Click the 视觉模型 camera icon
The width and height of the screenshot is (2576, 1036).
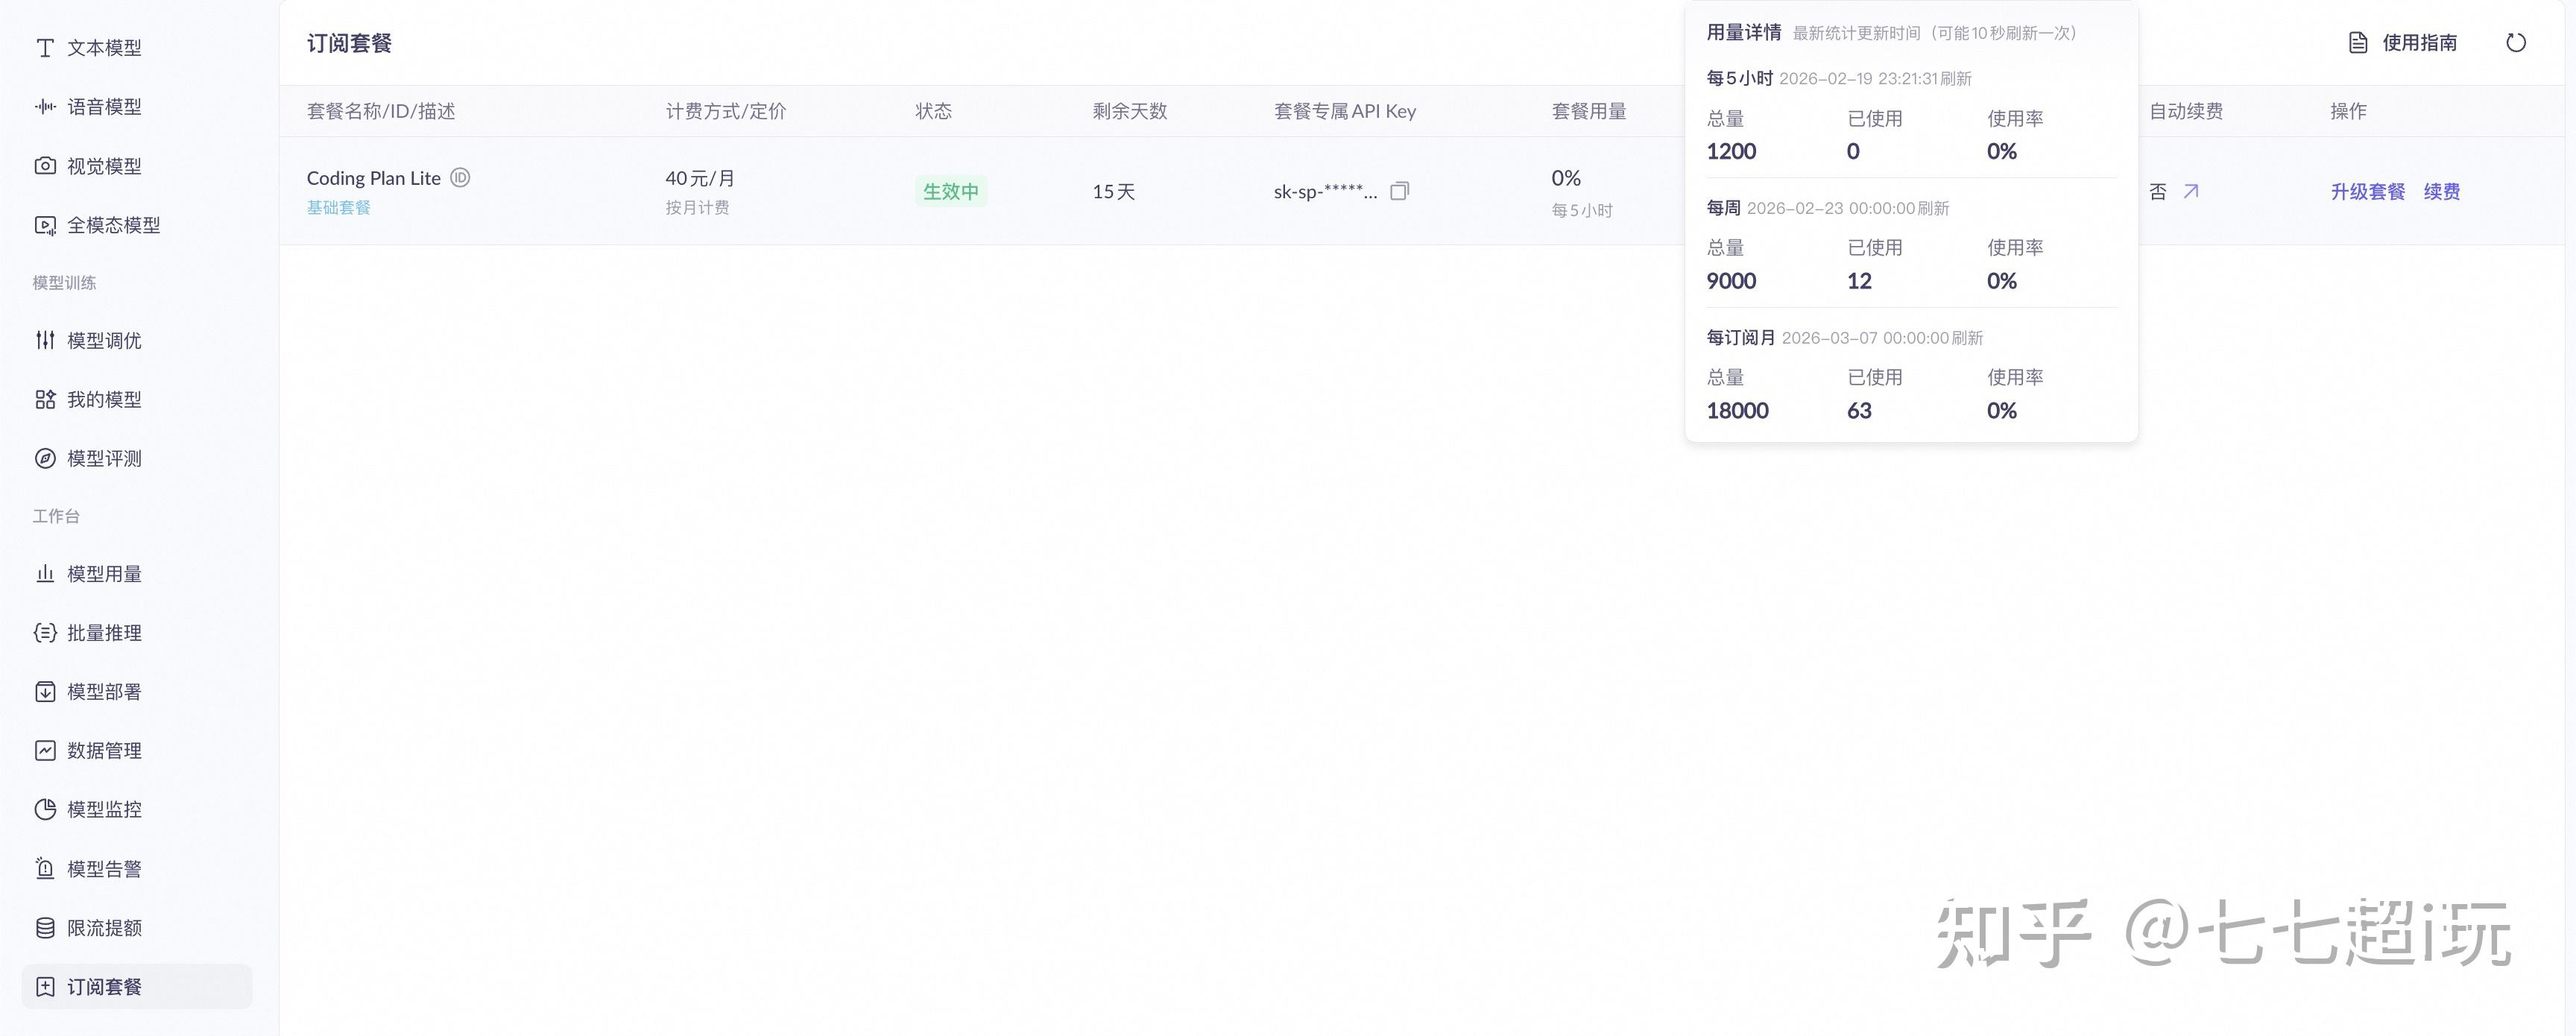[x=45, y=166]
